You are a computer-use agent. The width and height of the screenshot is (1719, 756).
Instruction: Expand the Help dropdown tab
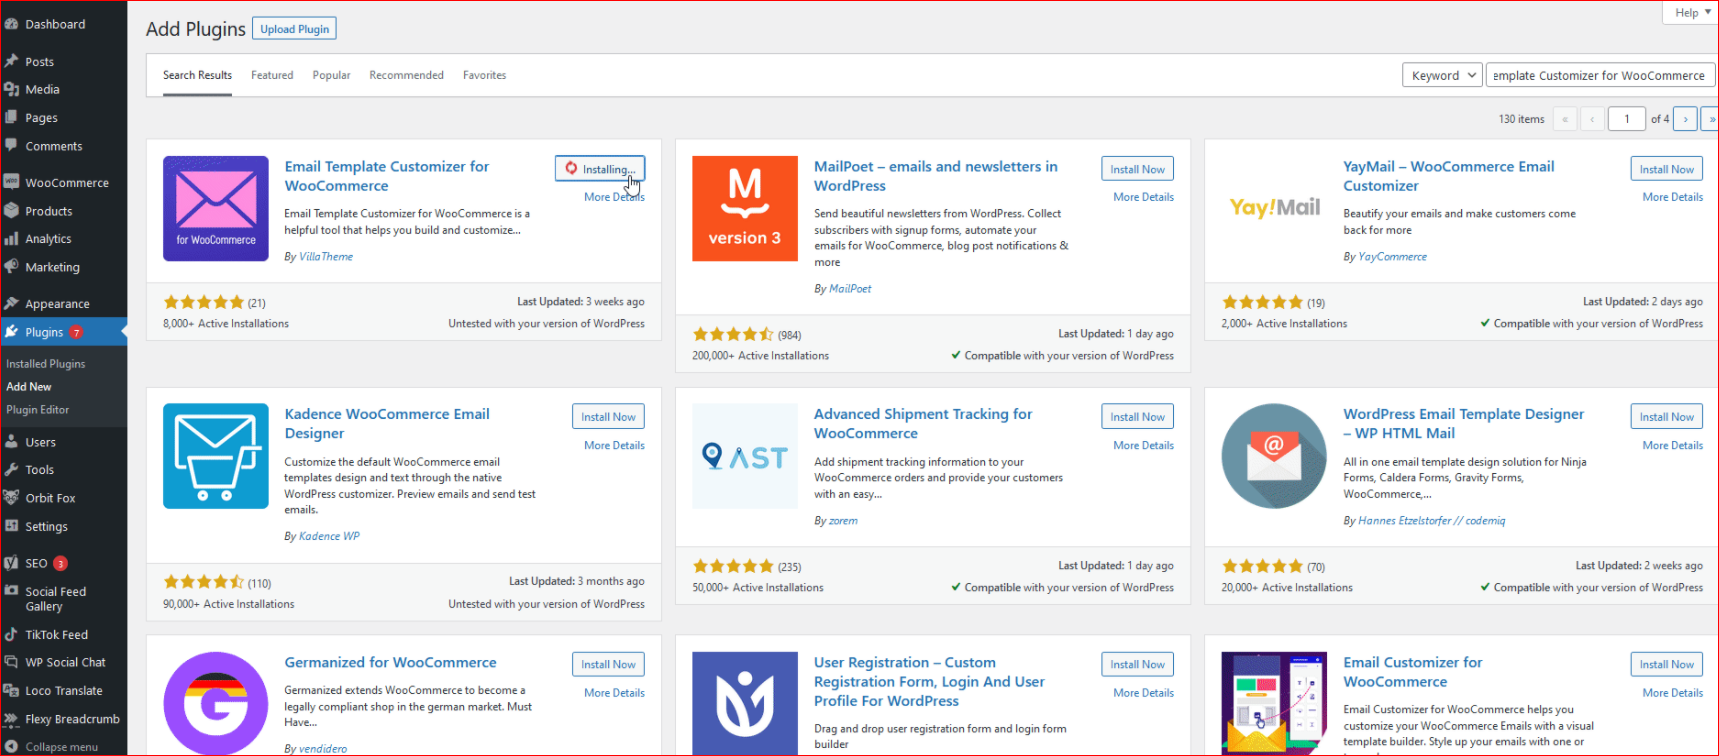point(1692,12)
